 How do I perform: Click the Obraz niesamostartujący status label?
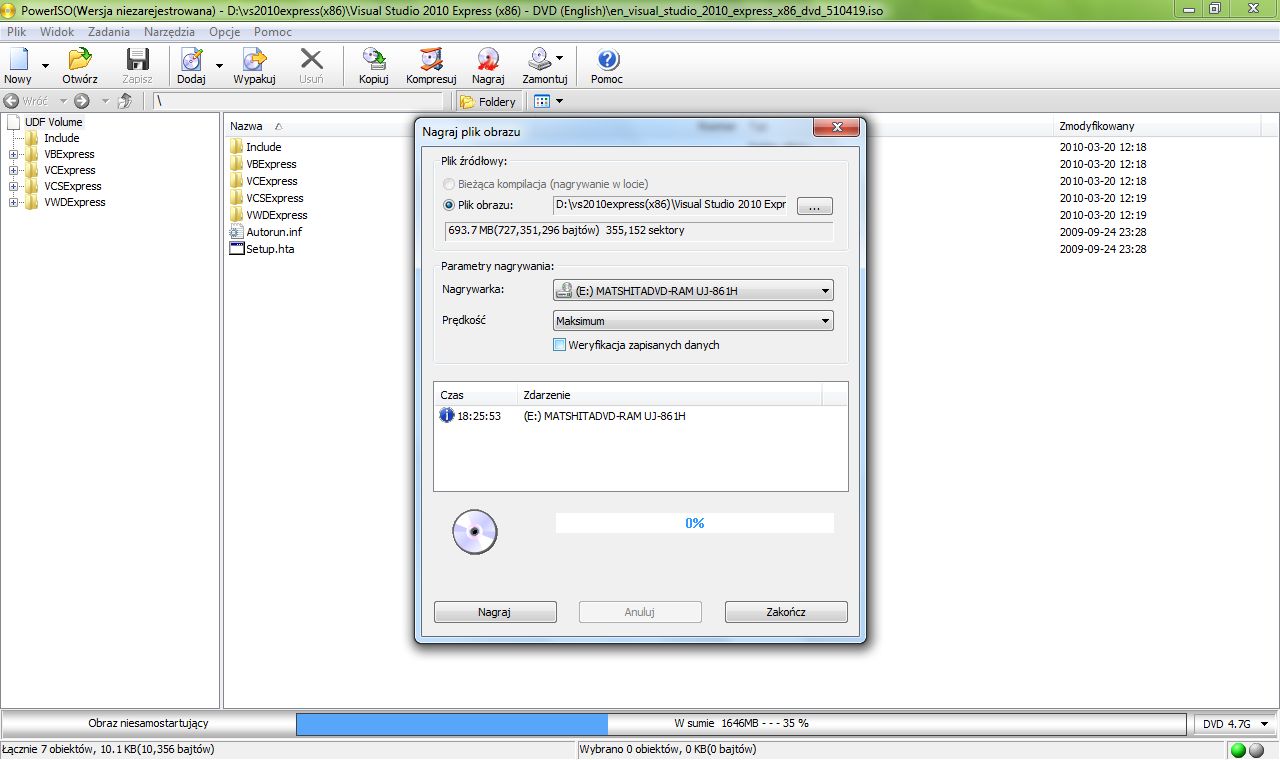click(148, 723)
